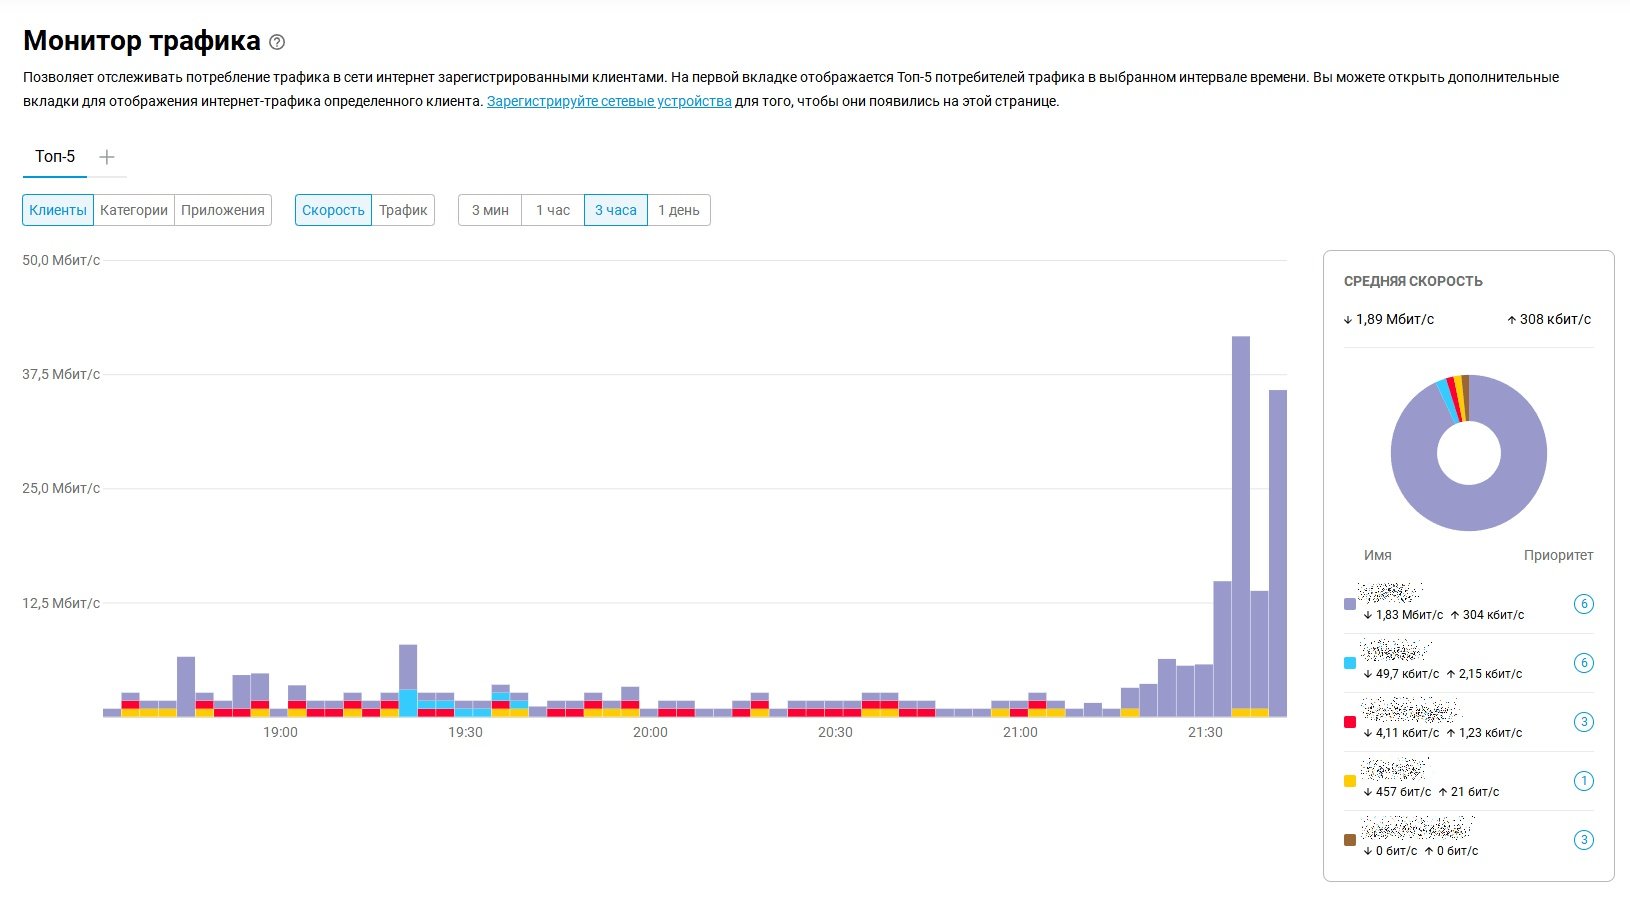Click priority 6 badge of purple client
The height and width of the screenshot is (910, 1630).
pos(1583,604)
